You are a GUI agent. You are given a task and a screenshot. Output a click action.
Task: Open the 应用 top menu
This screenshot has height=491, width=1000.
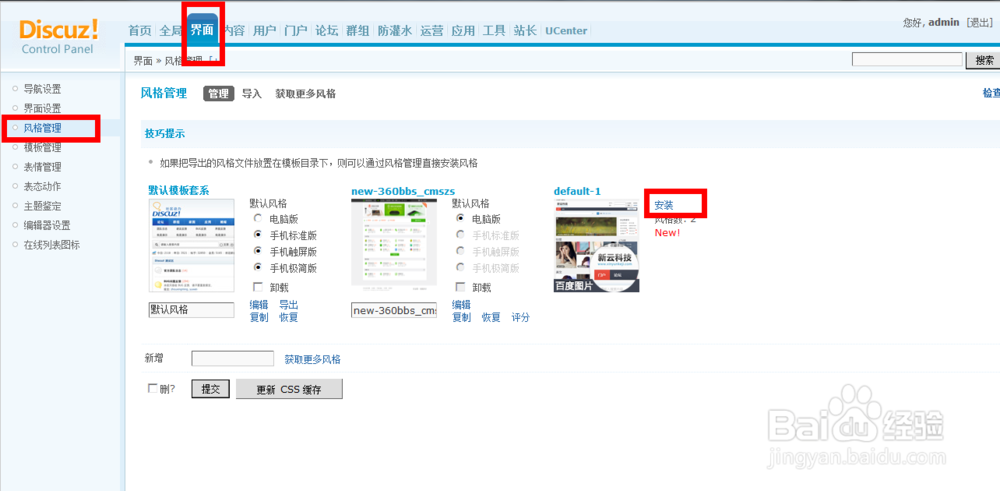(463, 31)
